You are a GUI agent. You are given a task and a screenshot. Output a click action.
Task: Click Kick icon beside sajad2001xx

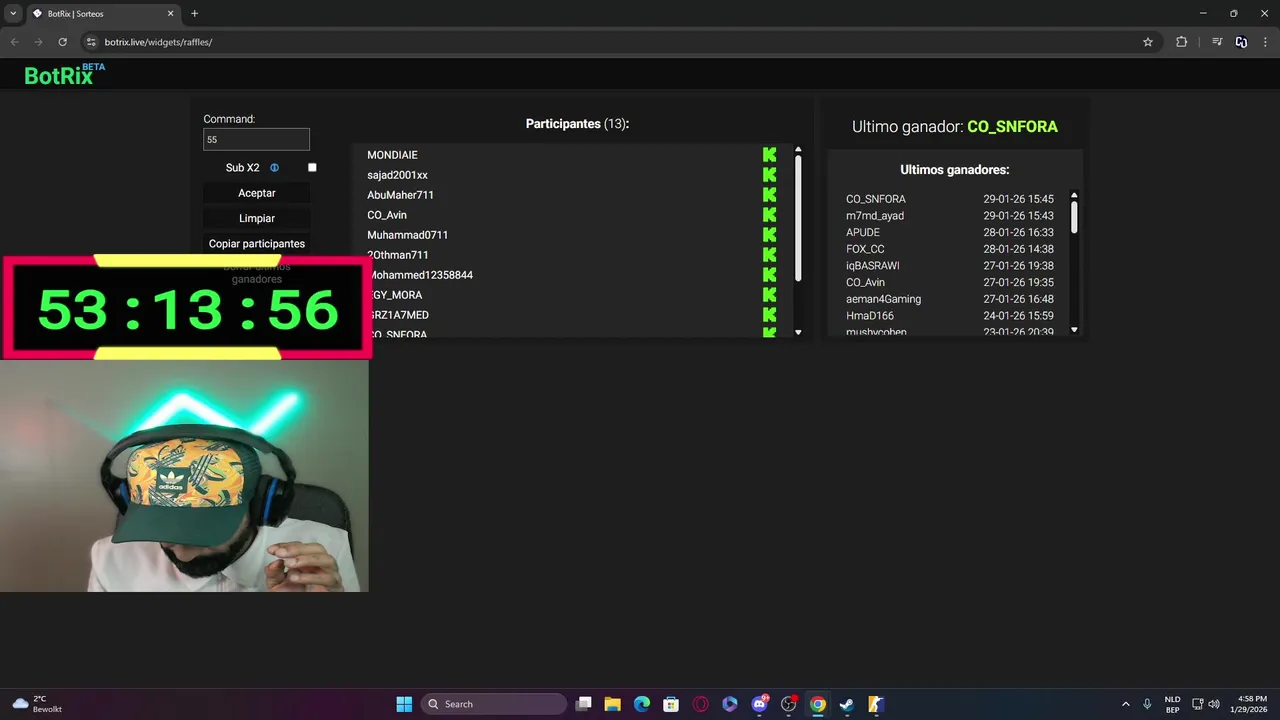coord(769,175)
